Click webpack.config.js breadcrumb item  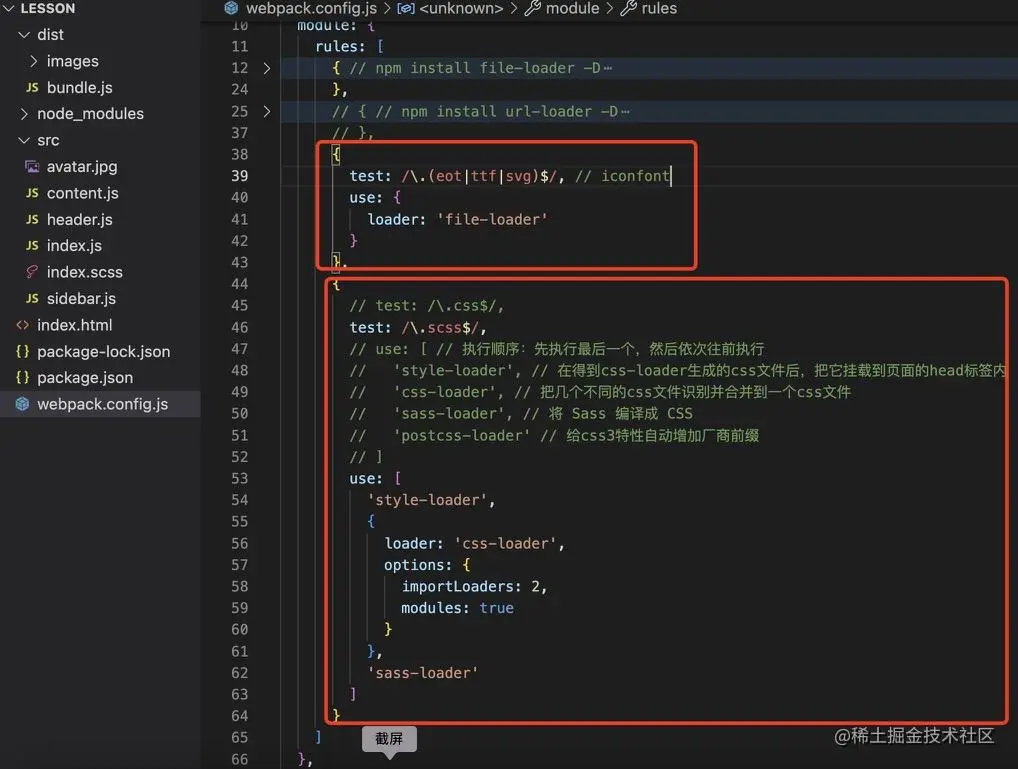311,8
